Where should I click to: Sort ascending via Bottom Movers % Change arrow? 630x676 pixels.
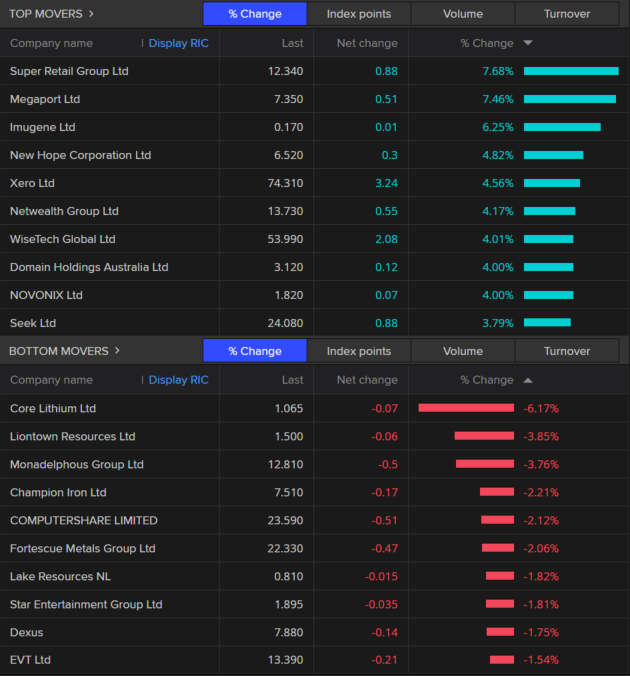click(528, 380)
